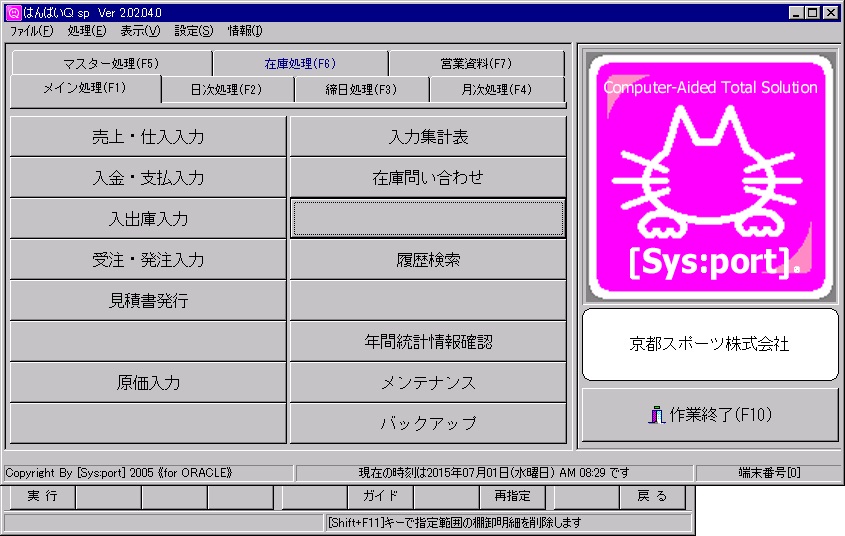
Task: Open 受注・発注入力 screen
Action: (148, 260)
